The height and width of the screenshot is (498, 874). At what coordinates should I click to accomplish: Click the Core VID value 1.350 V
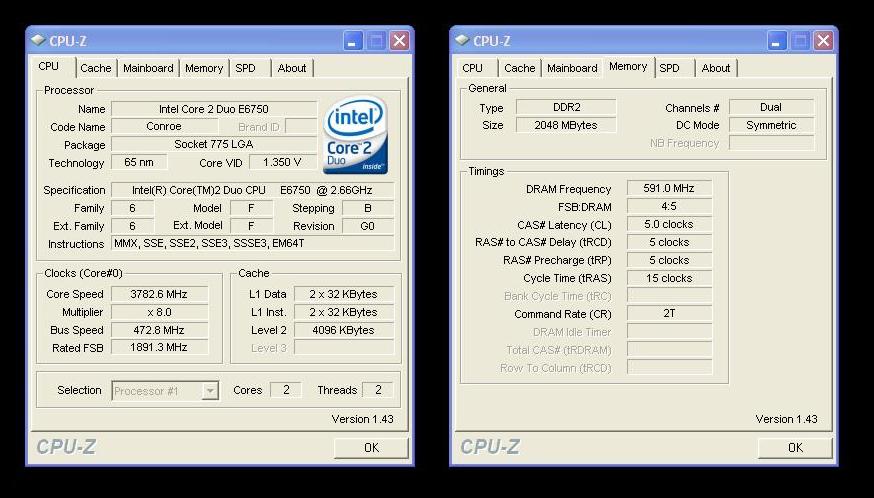[282, 162]
